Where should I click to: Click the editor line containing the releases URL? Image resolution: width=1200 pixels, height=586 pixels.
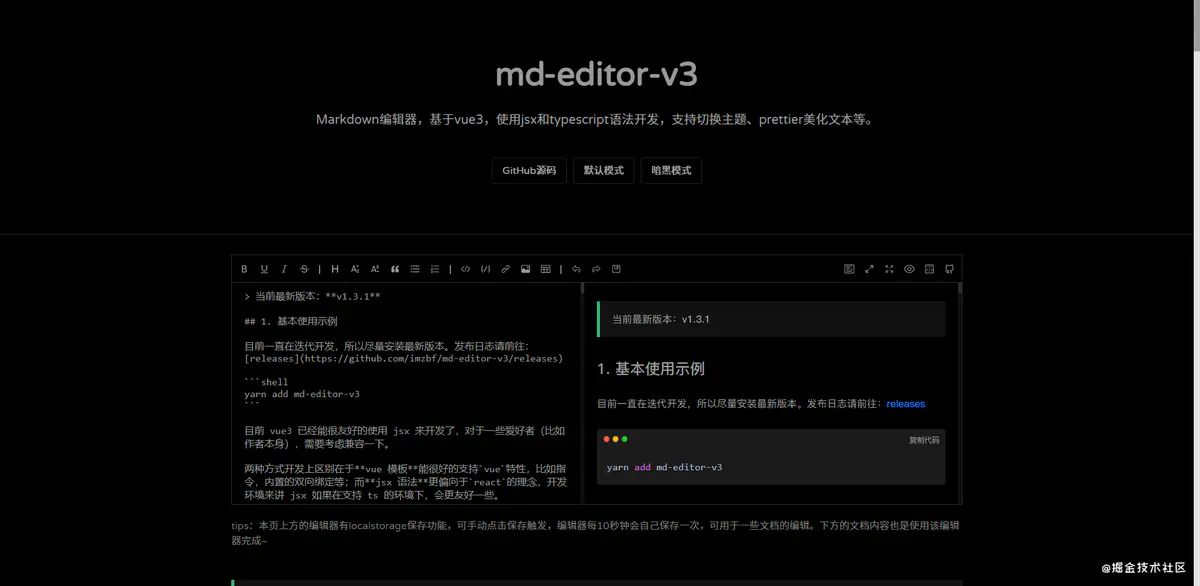(x=404, y=358)
